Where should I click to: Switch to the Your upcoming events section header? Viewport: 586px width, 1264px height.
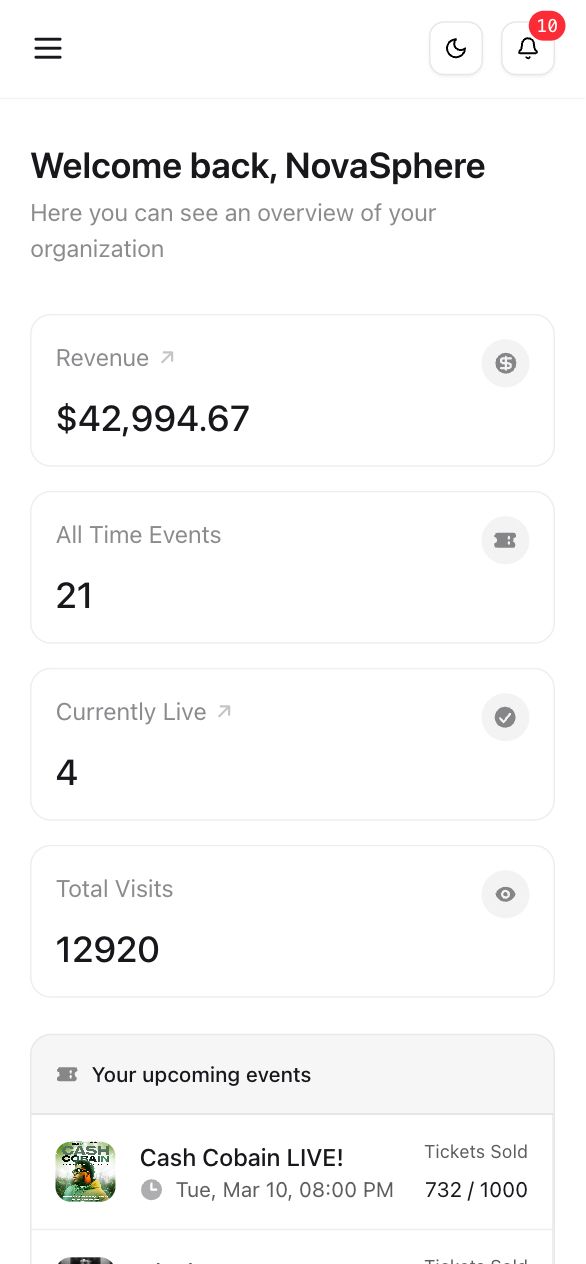[x=201, y=1074]
